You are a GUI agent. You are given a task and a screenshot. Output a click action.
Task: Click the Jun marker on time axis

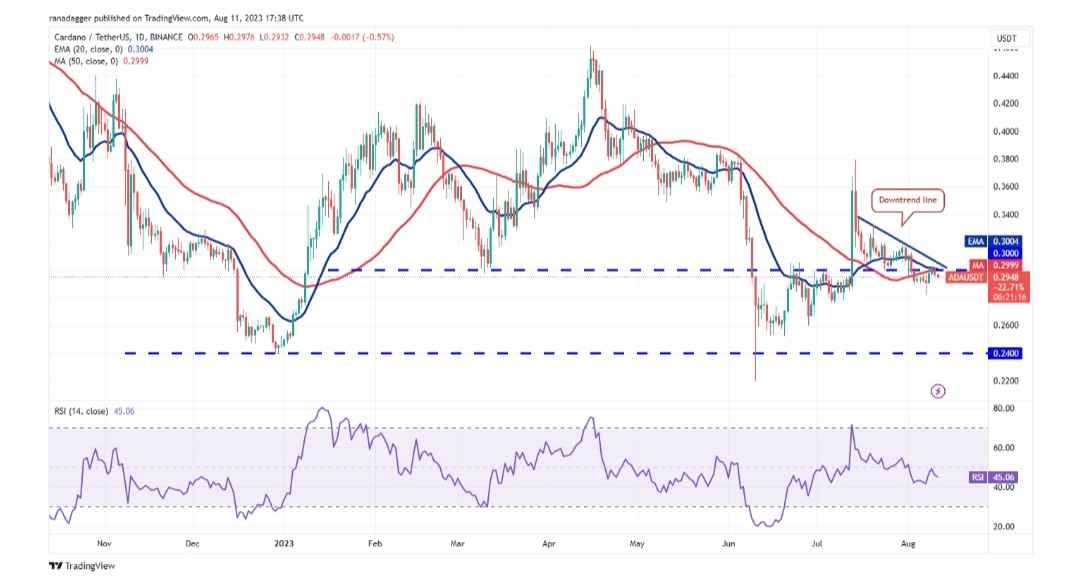point(728,547)
